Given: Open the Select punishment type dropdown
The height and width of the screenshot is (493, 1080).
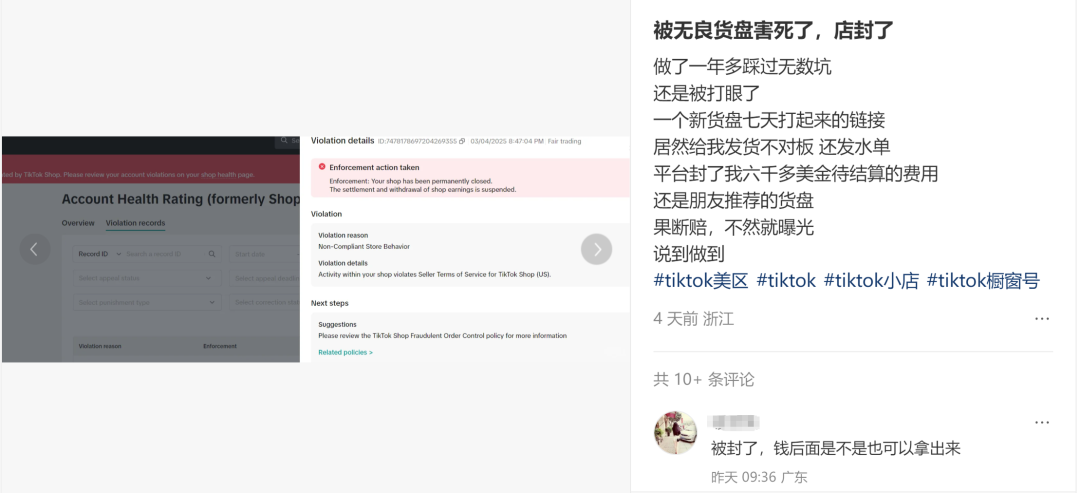Looking at the screenshot, I should 147,302.
